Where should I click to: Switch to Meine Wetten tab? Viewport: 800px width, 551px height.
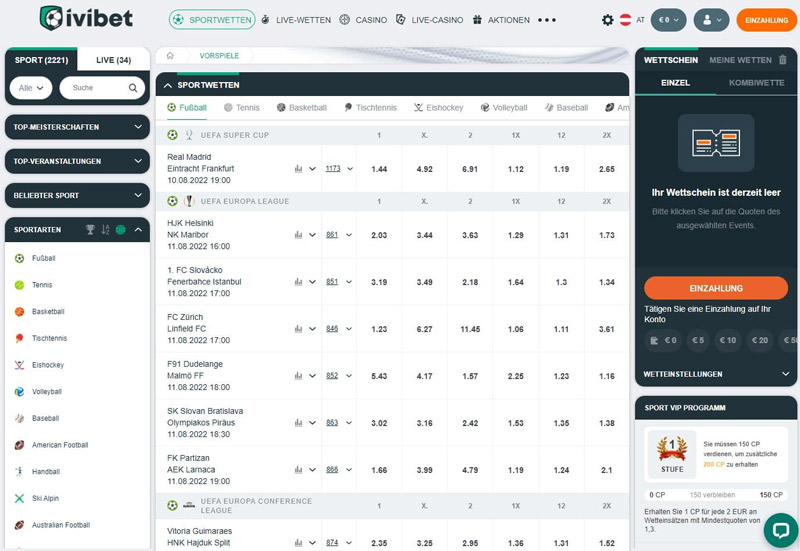coord(740,60)
